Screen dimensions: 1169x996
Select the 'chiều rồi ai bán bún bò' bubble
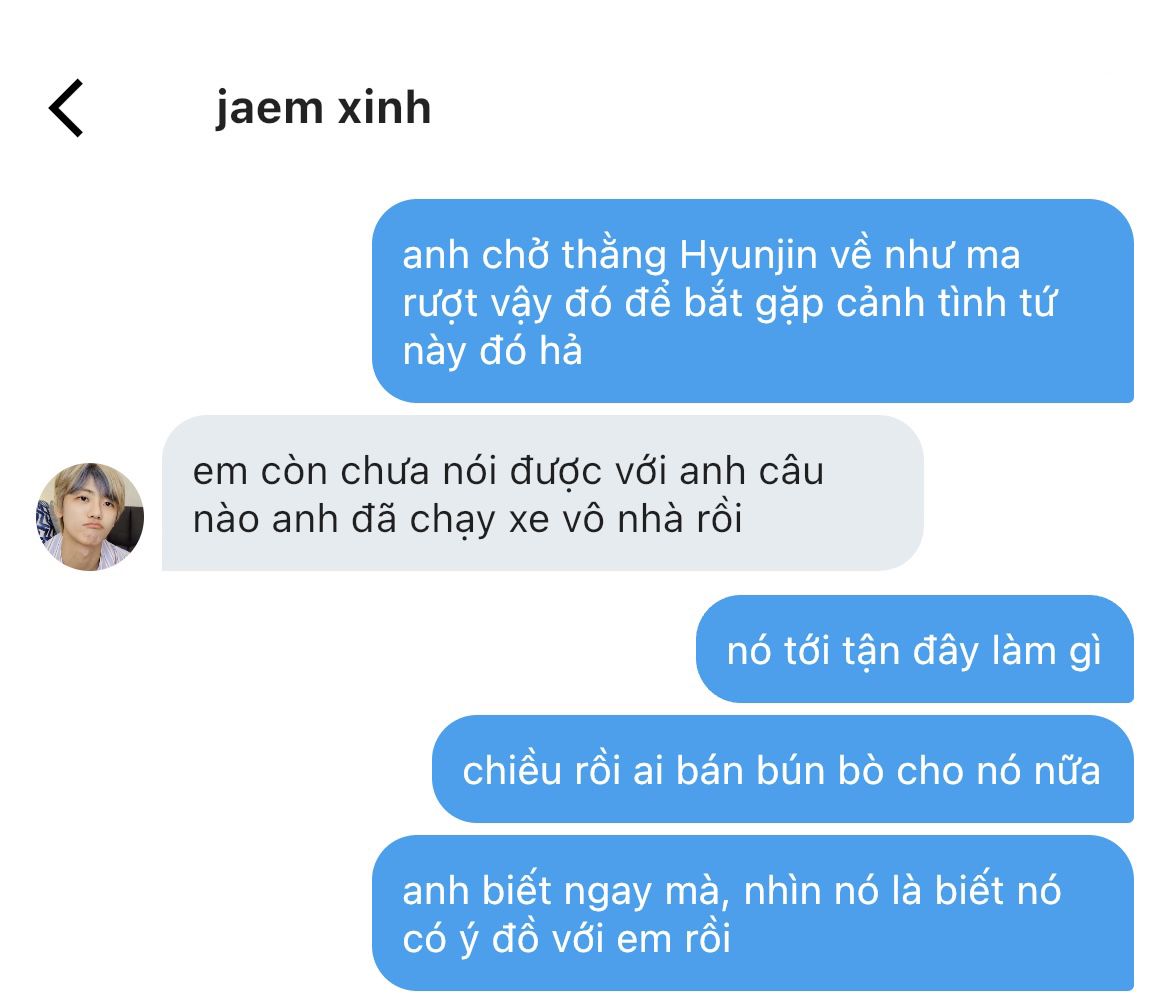click(783, 769)
